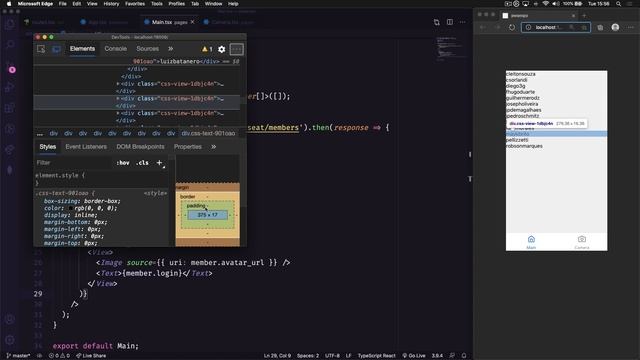Click the <style> source link of rule
640x360 pixels.
pos(155,193)
